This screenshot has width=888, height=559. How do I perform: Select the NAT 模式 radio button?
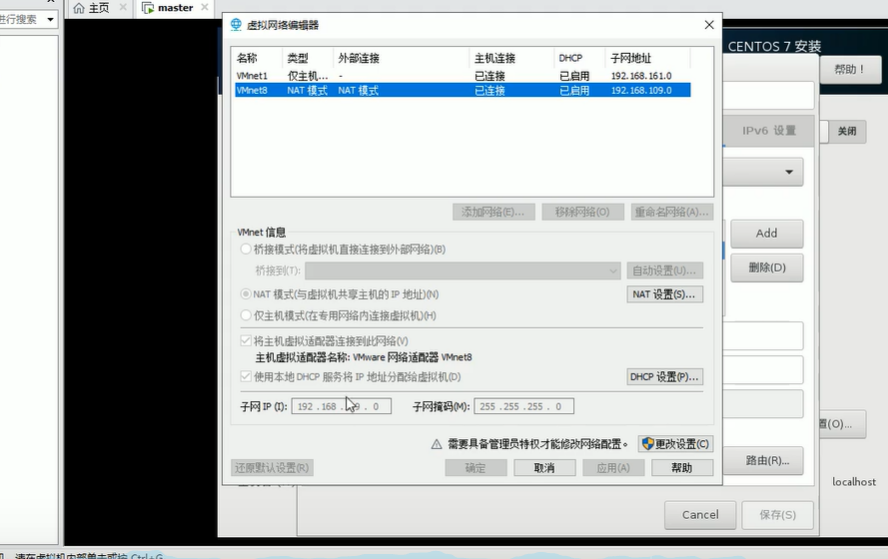pyautogui.click(x=246, y=294)
